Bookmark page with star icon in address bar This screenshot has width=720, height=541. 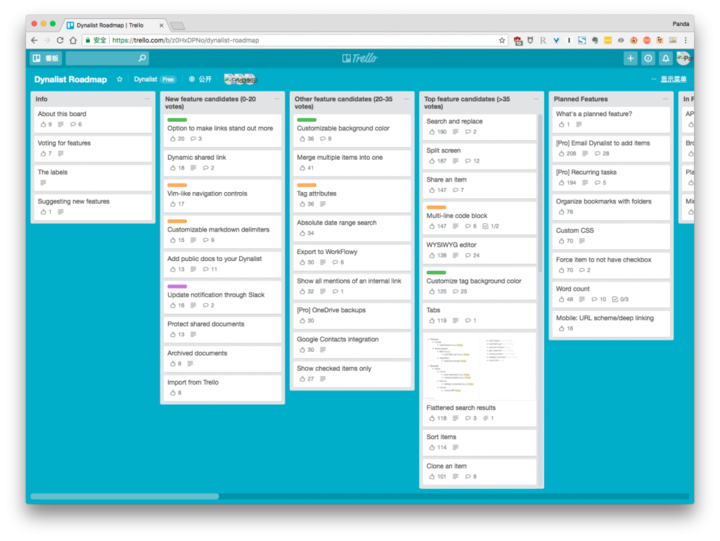(x=501, y=40)
